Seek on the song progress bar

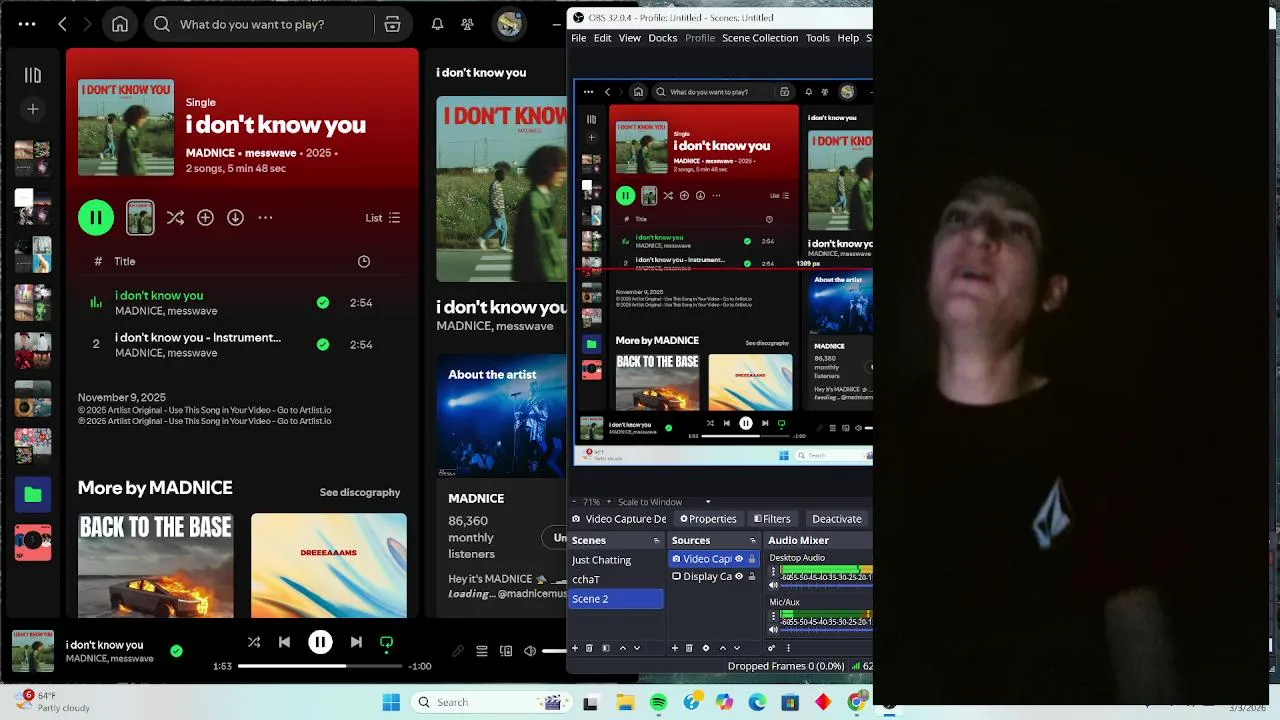(x=320, y=666)
